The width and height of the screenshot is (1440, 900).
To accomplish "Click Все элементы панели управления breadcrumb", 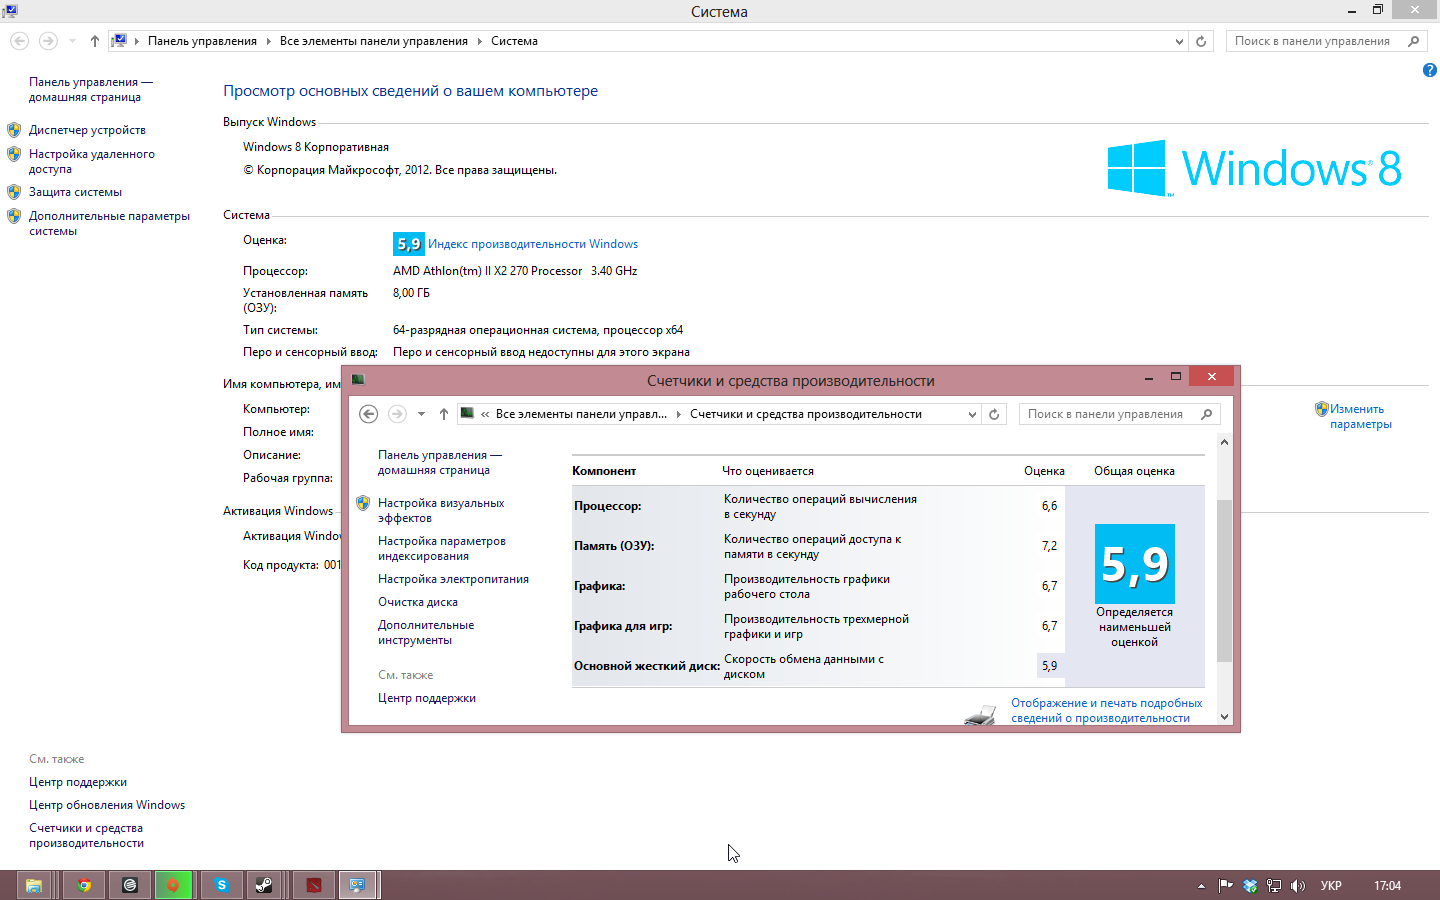I will (374, 41).
